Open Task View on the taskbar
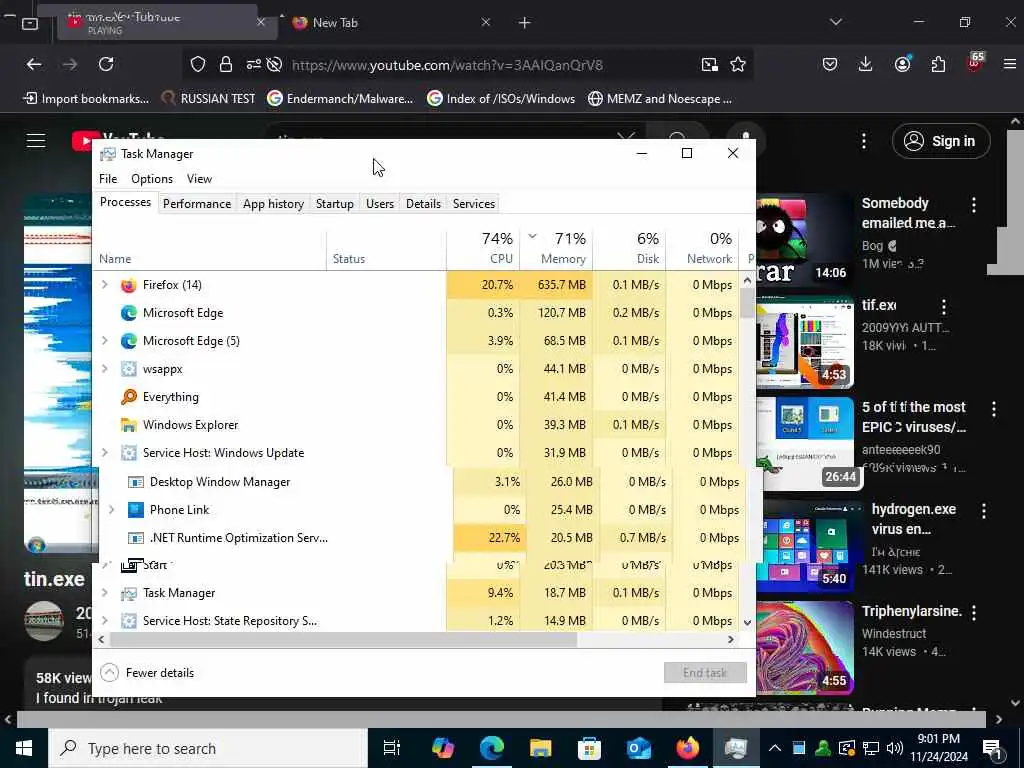 tap(392, 748)
